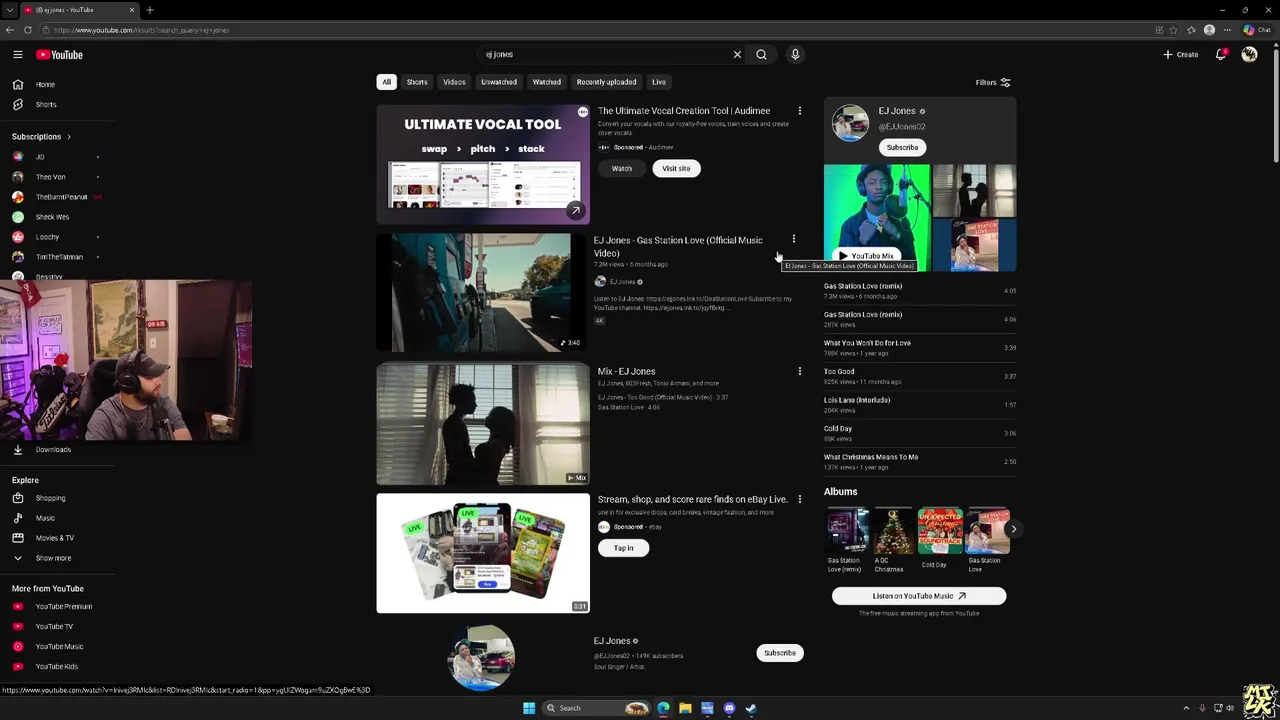This screenshot has height=720, width=1280.
Task: Open the search Filters panel
Action: click(x=993, y=83)
